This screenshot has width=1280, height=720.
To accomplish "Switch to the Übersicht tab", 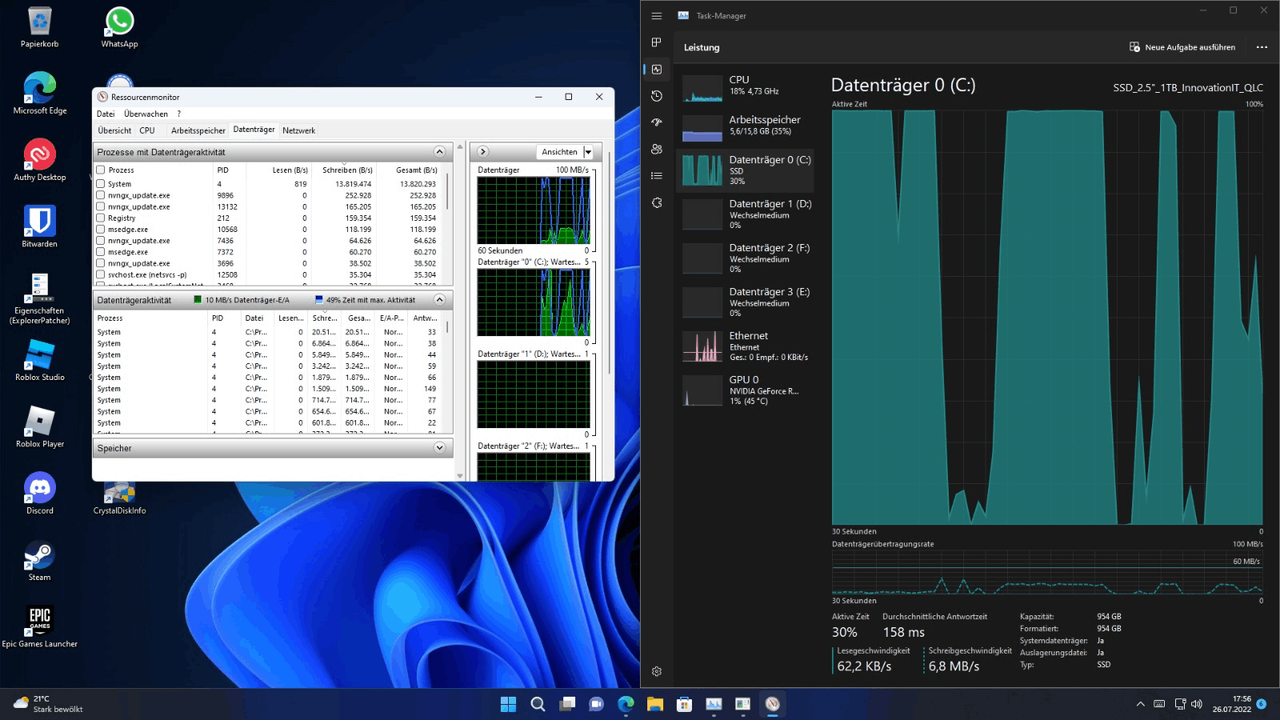I will tap(114, 130).
